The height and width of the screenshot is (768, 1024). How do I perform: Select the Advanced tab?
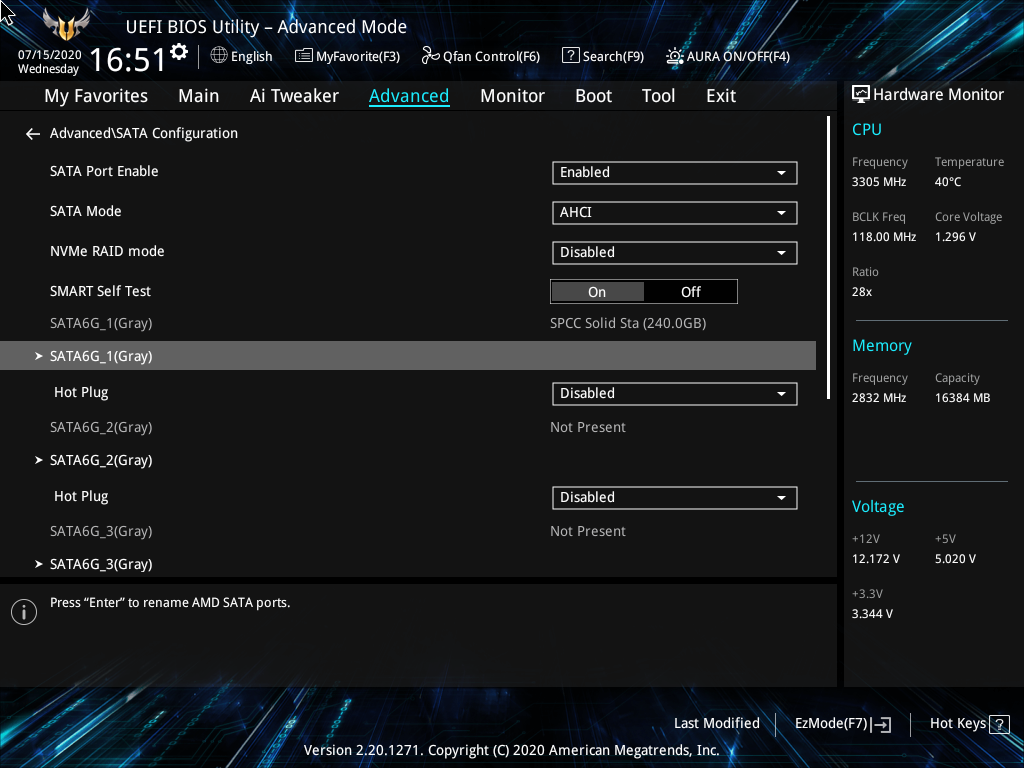[409, 96]
